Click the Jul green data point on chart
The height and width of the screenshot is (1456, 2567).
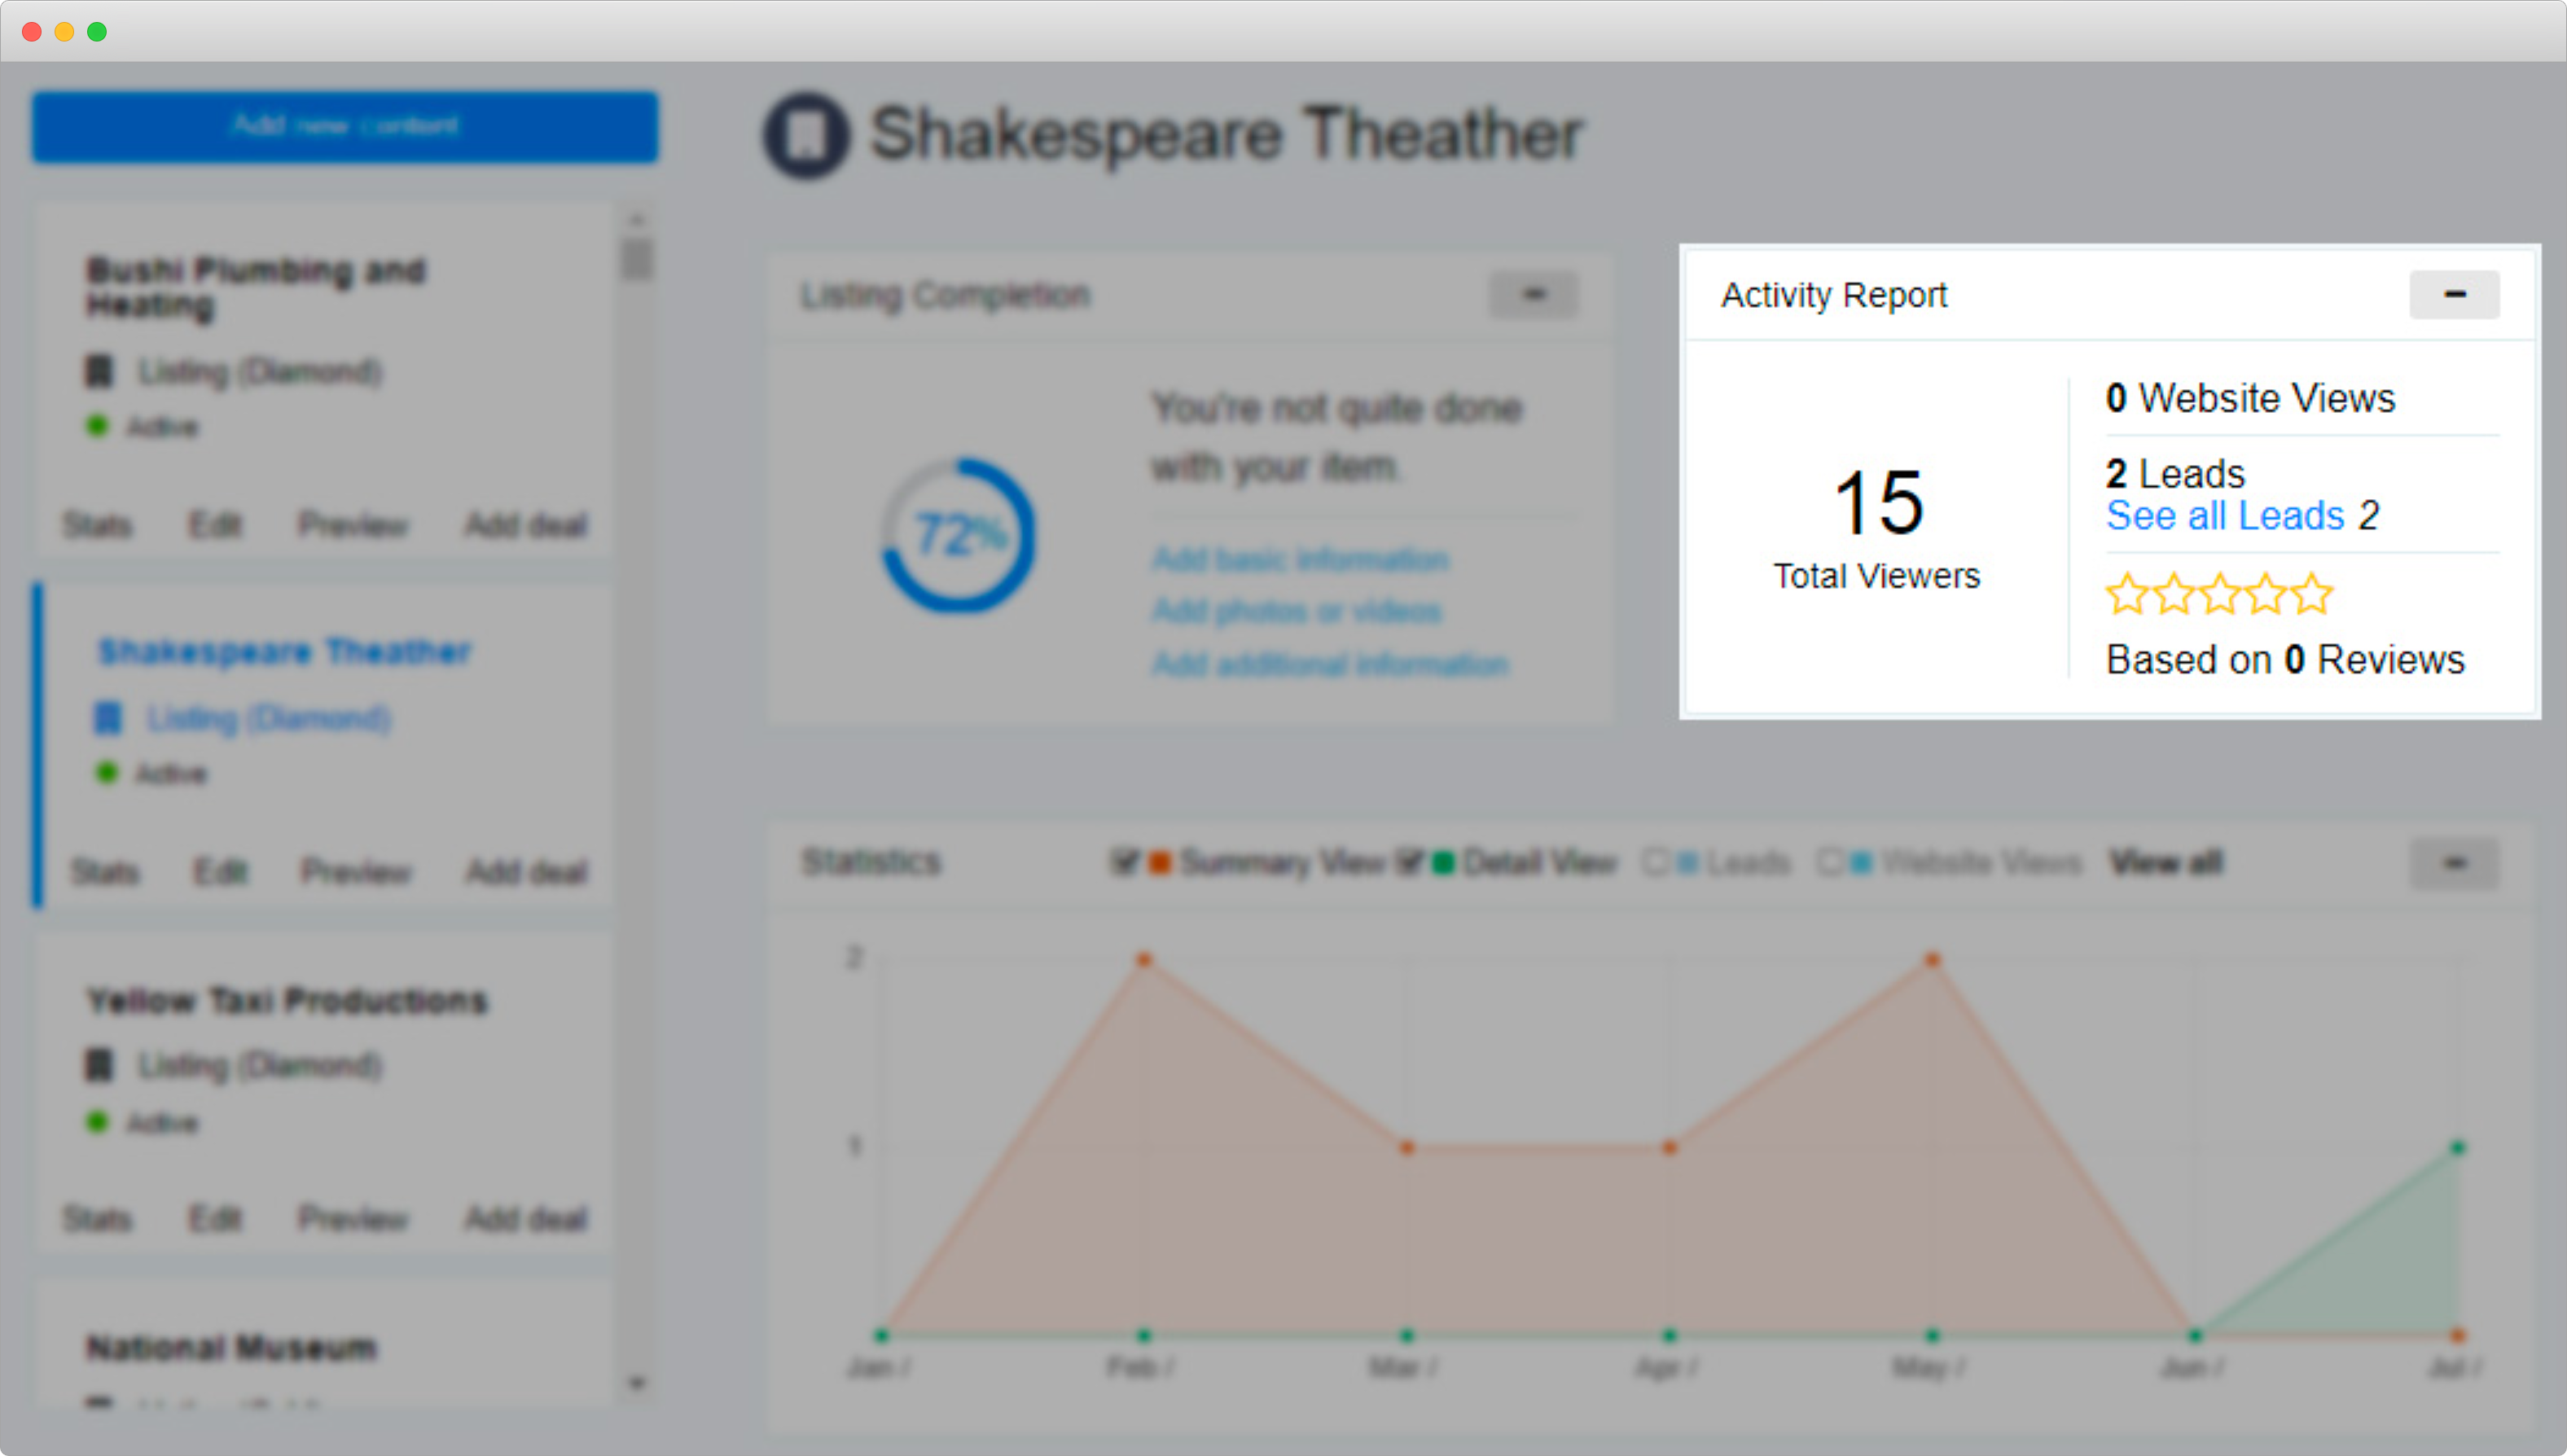(x=2458, y=1147)
